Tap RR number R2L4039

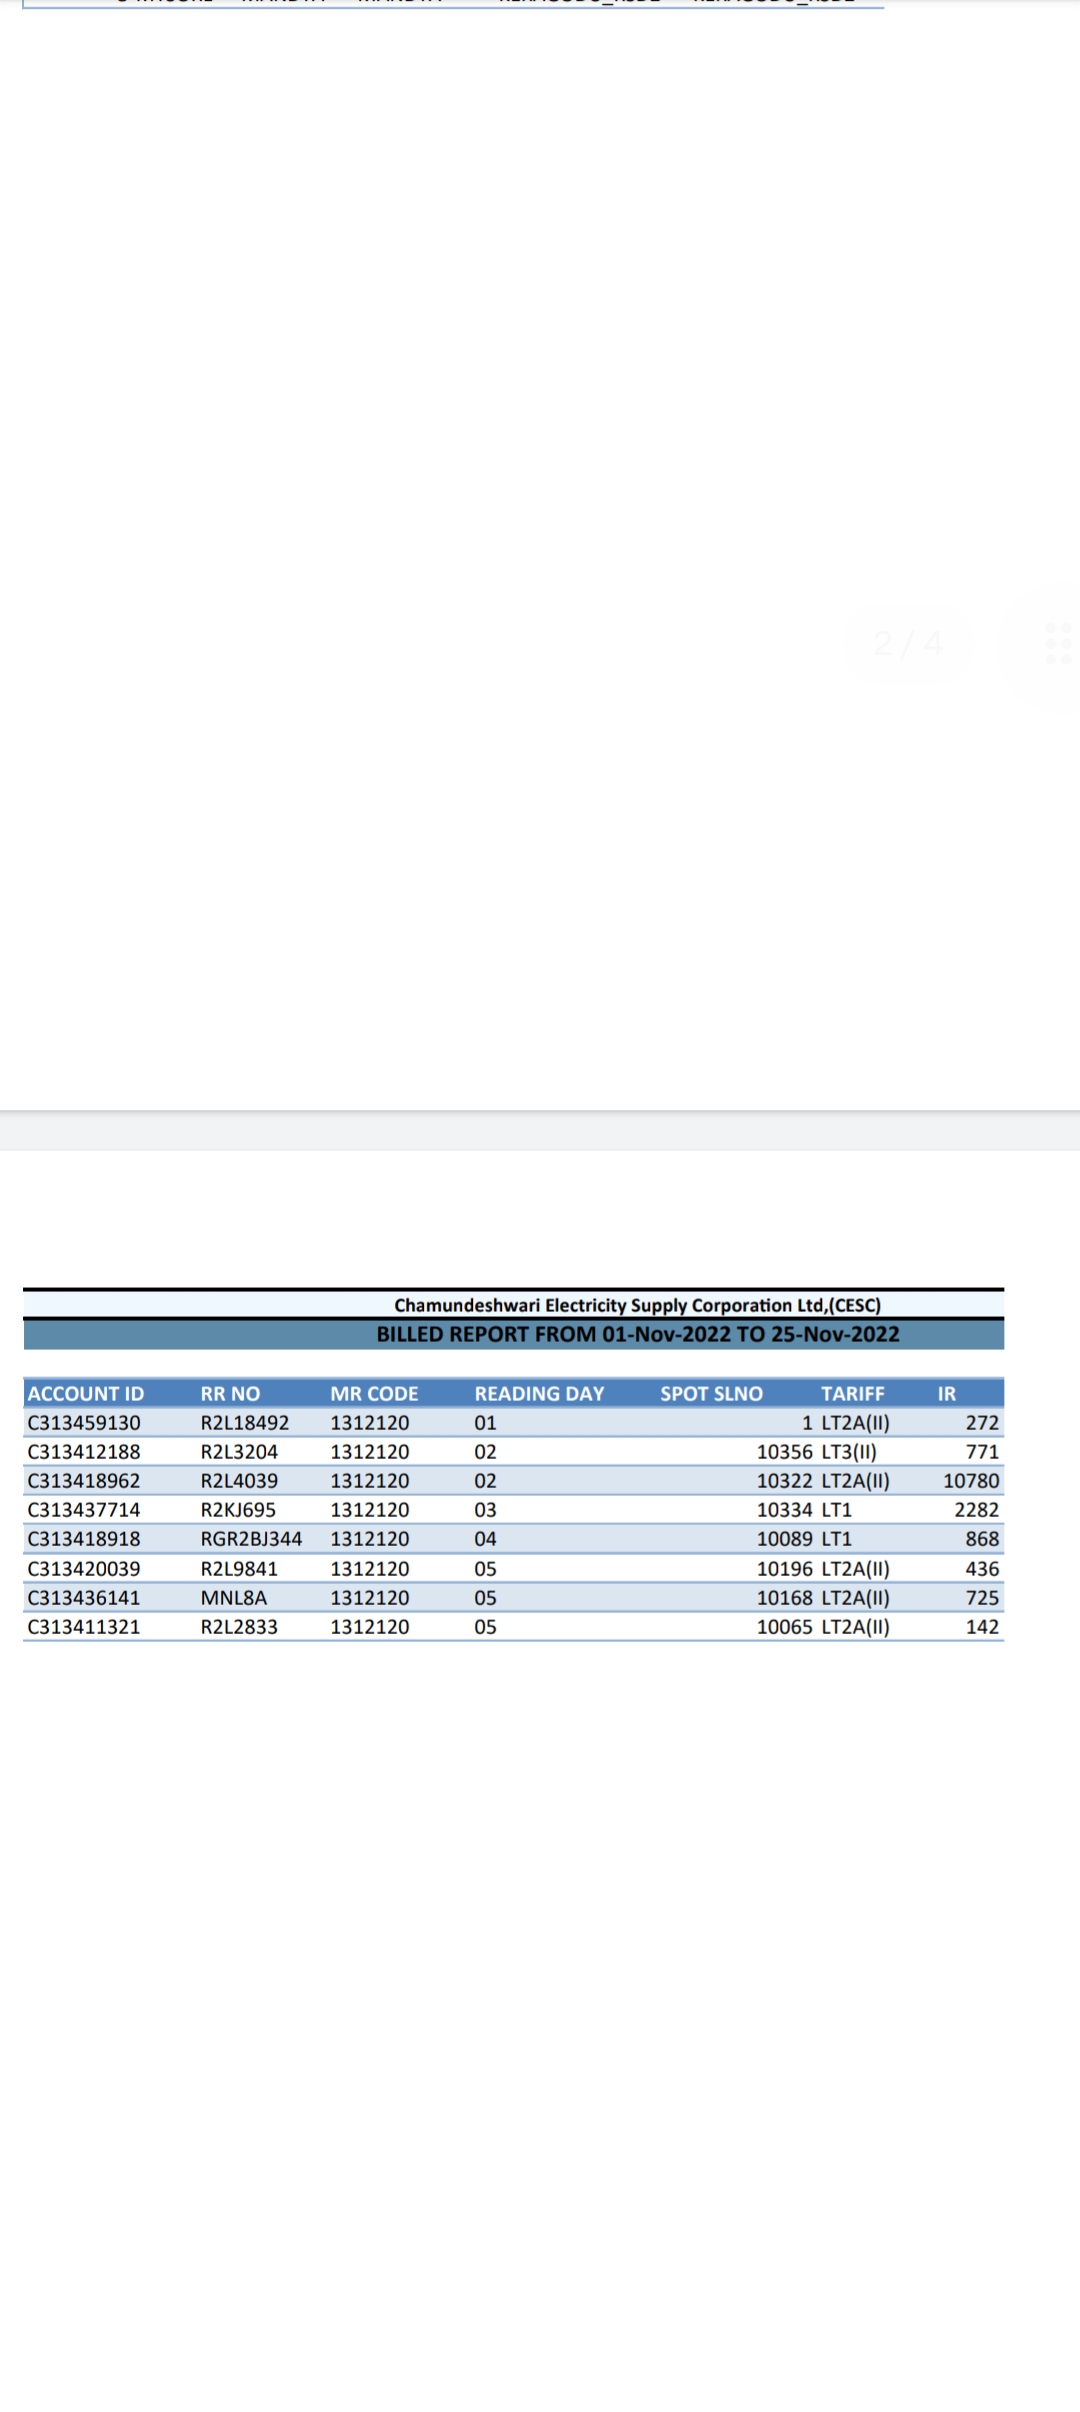[x=239, y=1480]
